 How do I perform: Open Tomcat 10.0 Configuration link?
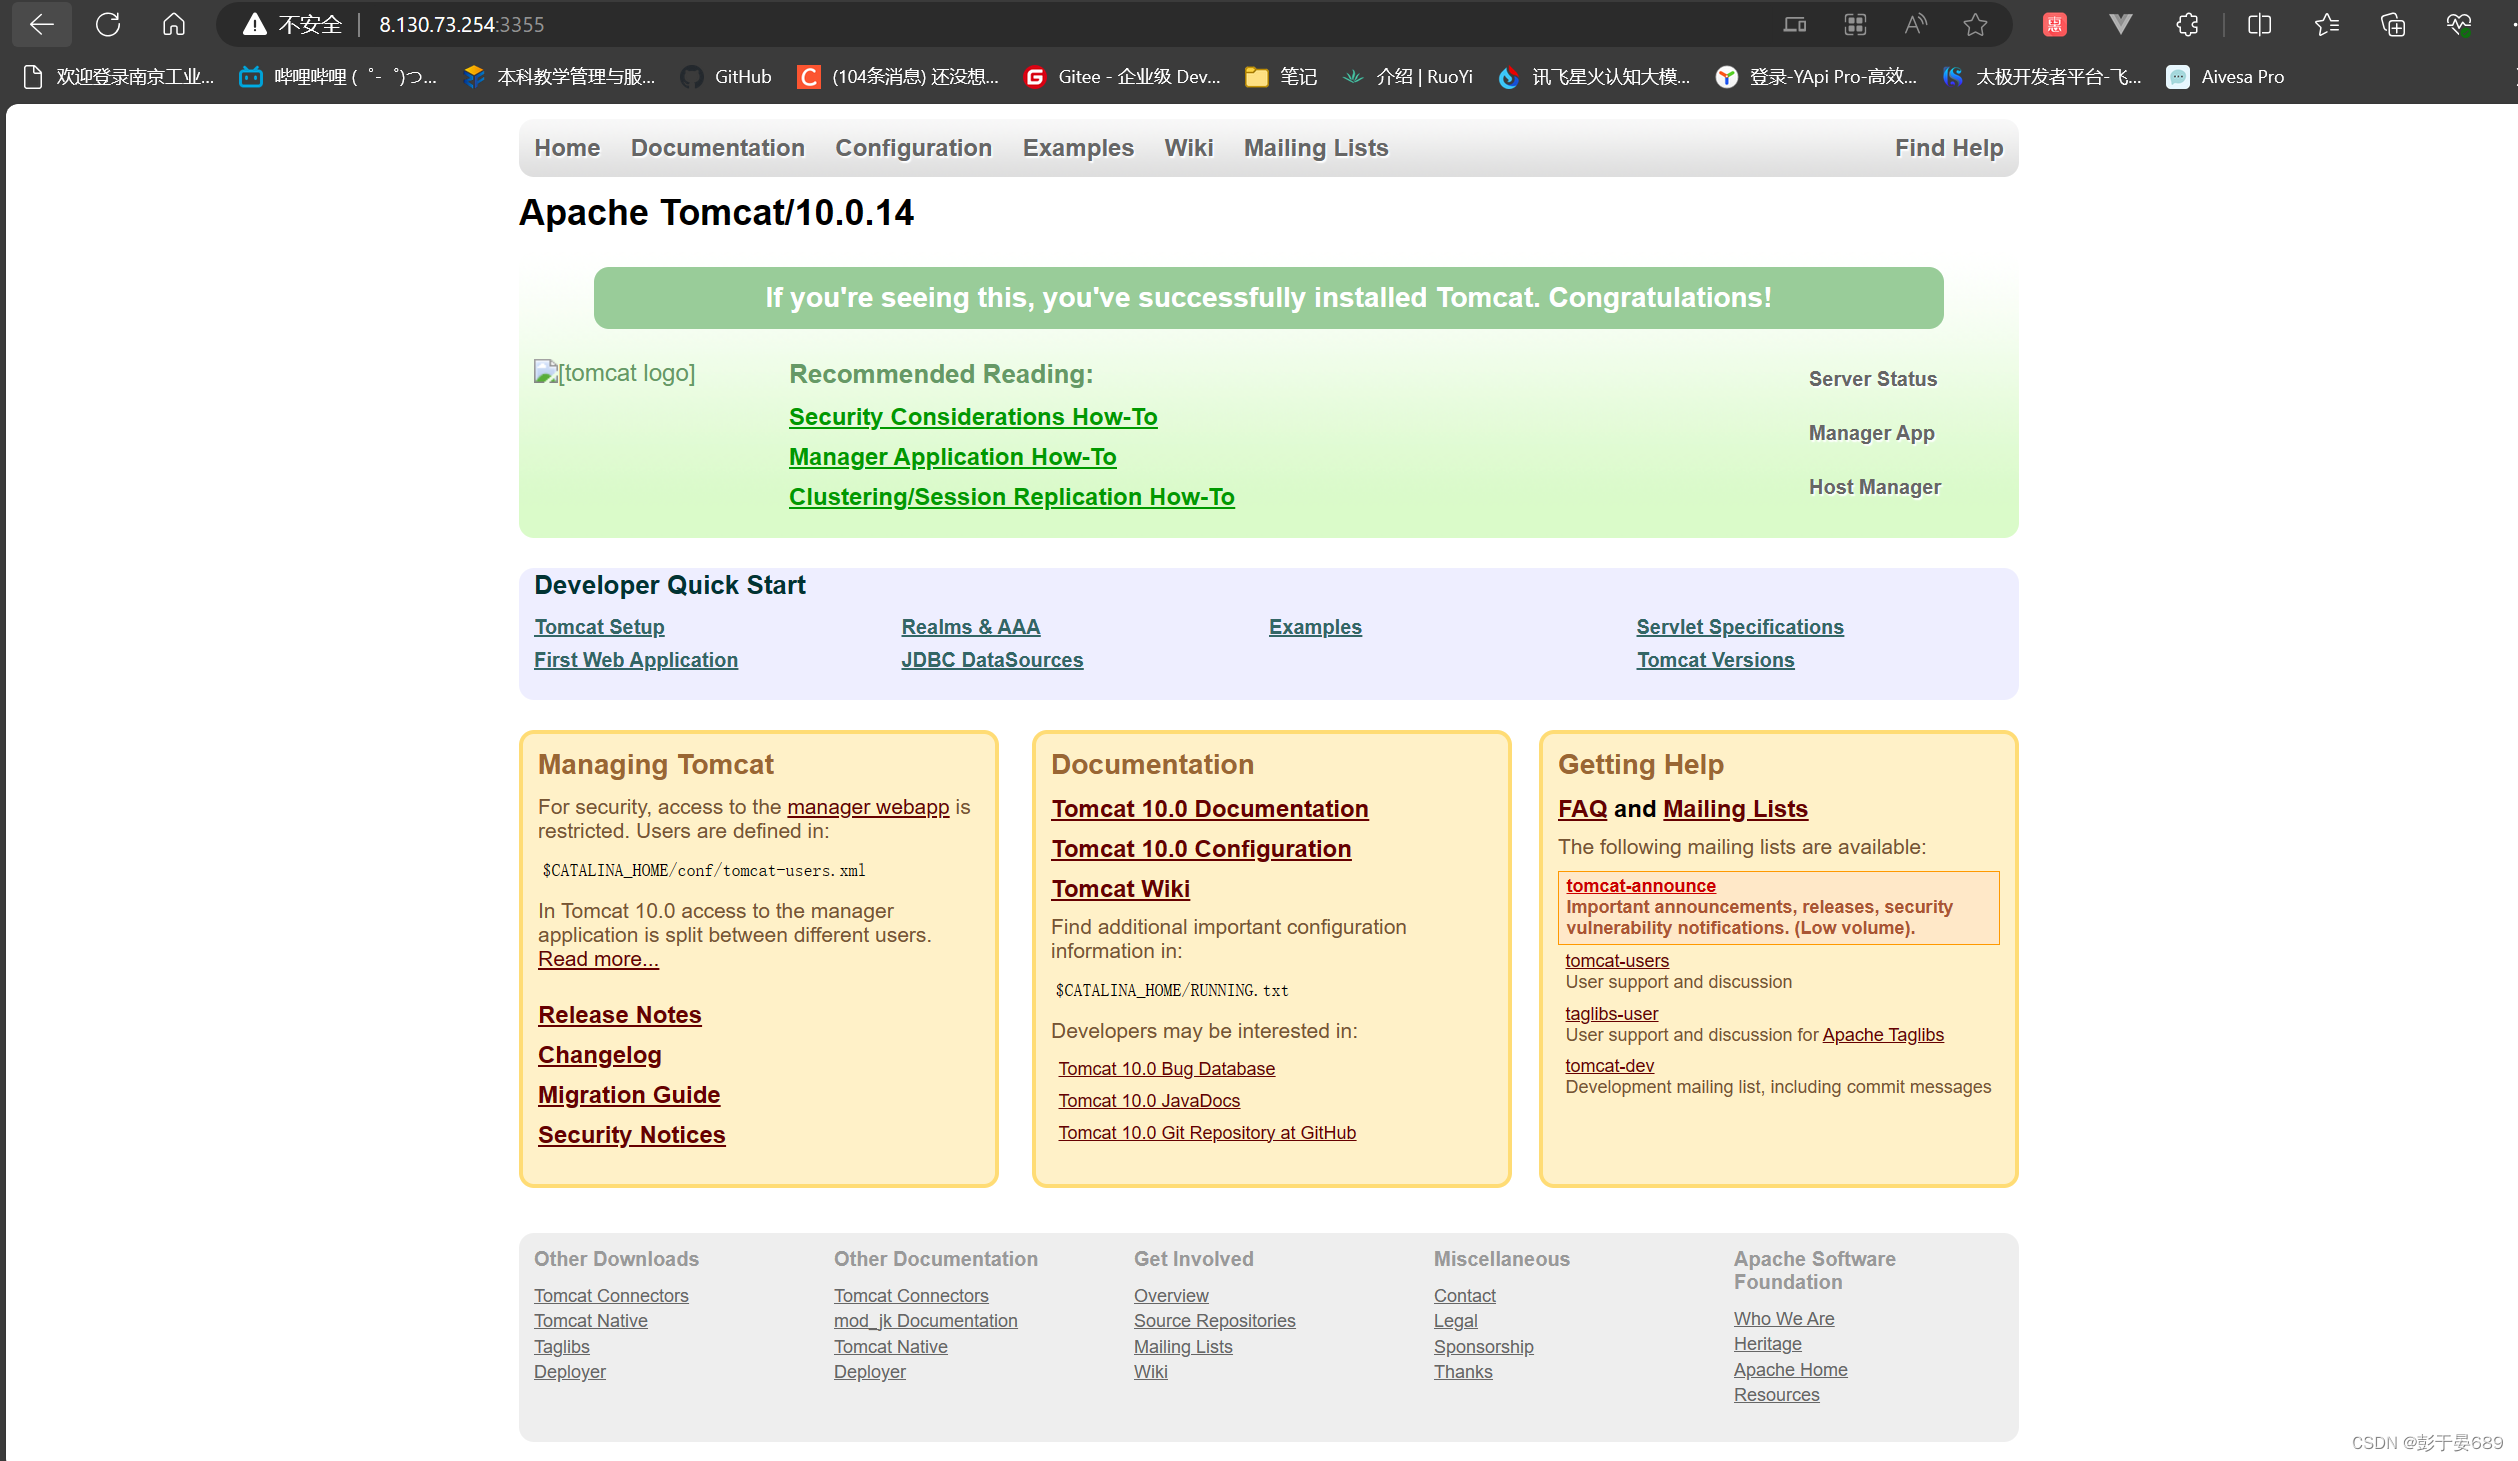[1200, 849]
